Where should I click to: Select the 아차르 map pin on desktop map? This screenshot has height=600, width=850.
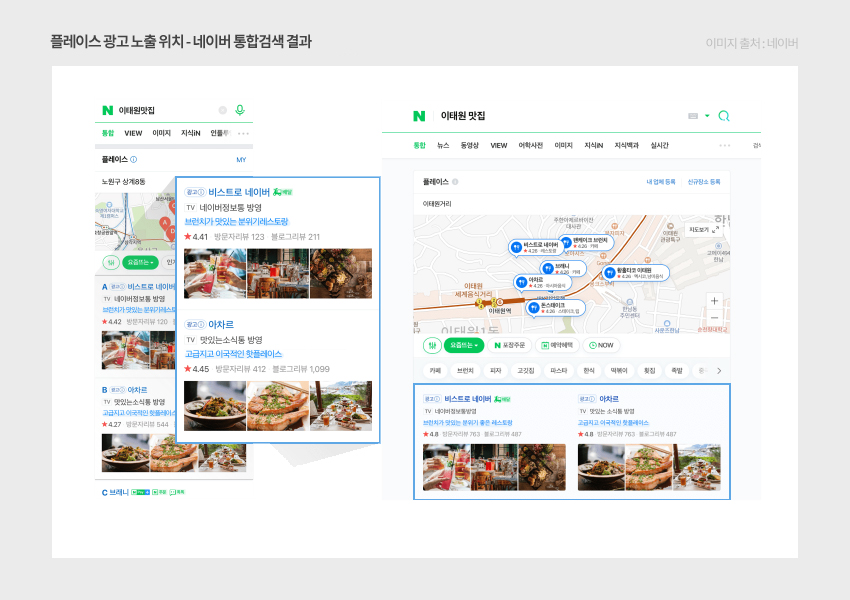pos(542,282)
